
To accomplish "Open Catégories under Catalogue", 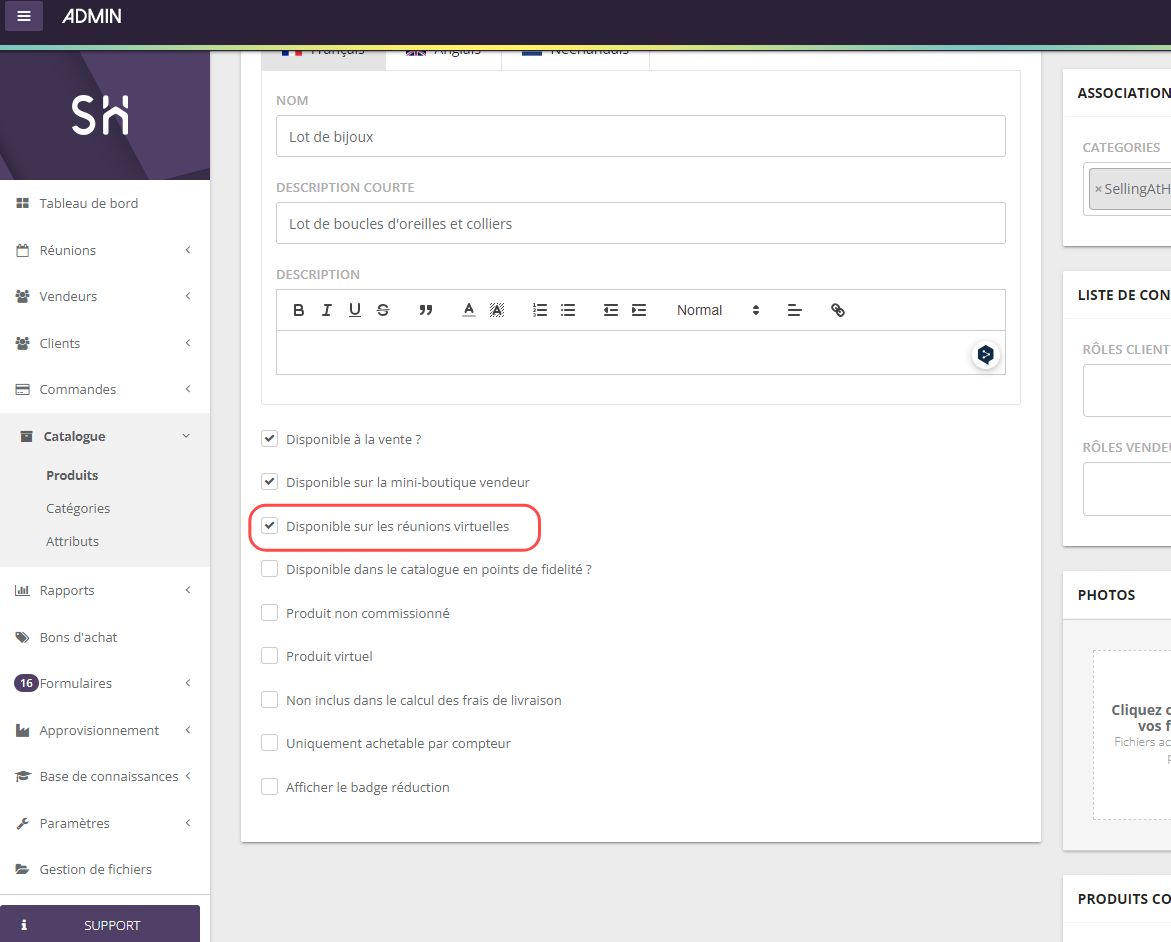I will pos(78,508).
